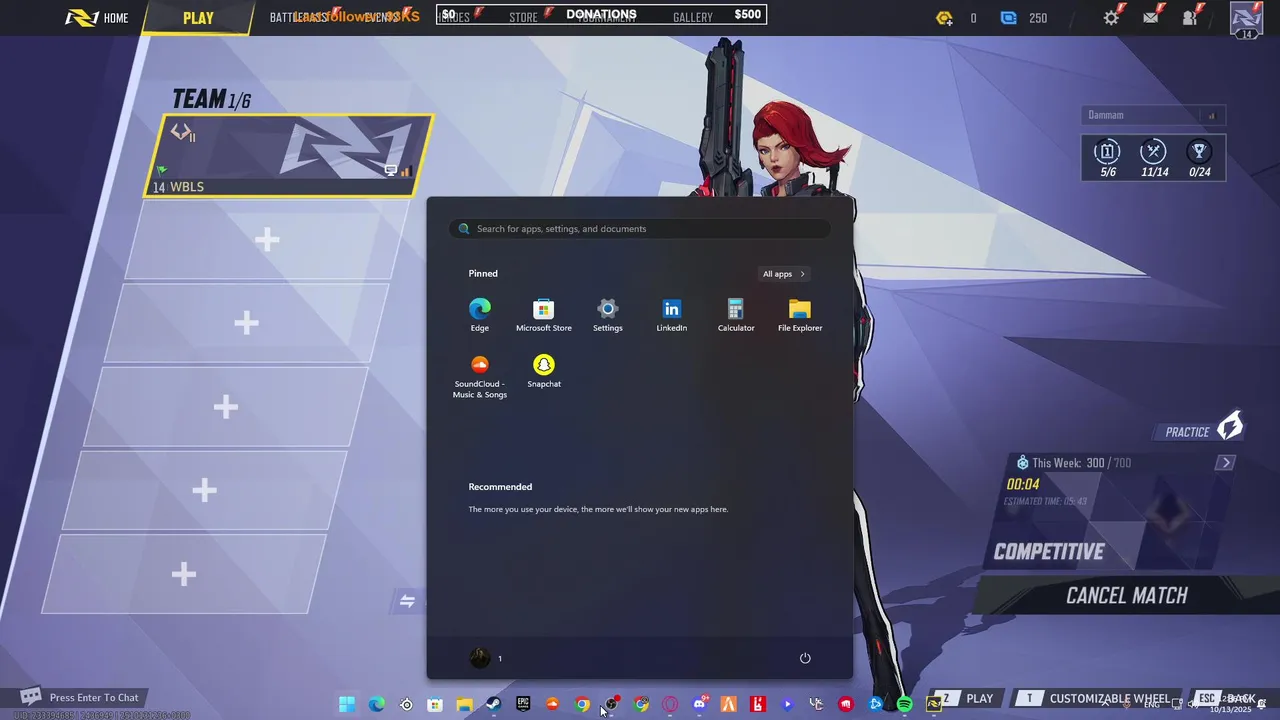The image size is (1280, 720).
Task: Open the pinned Snapchat app
Action: click(x=544, y=371)
